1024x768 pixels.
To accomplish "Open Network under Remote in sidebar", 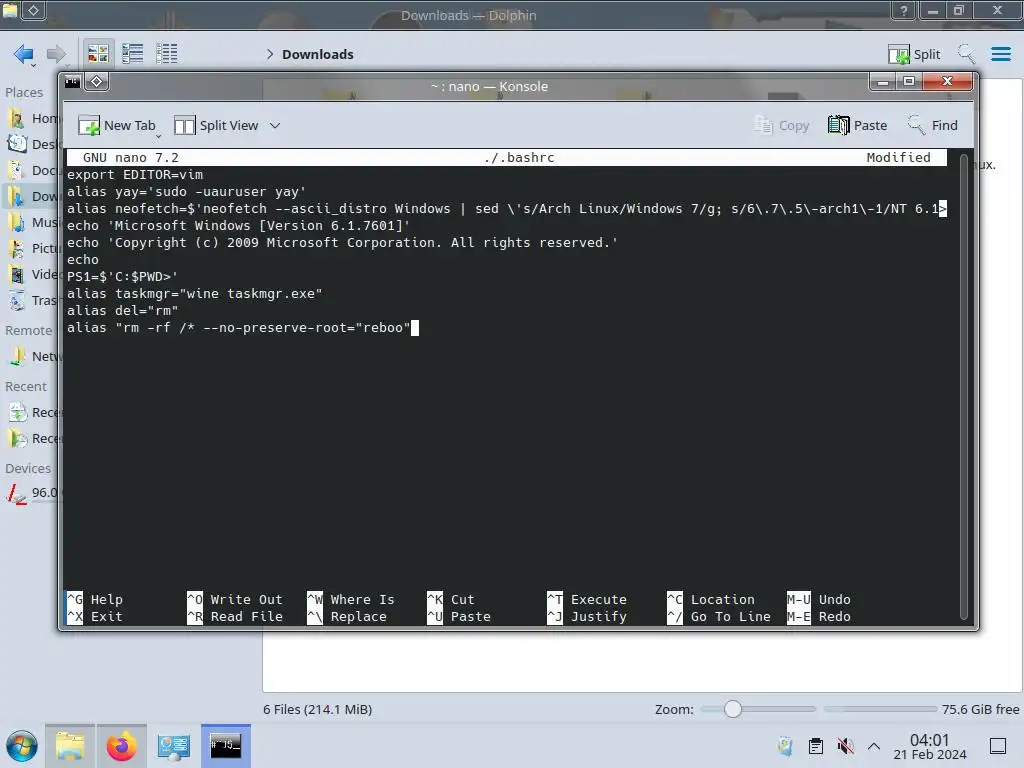I will 33,357.
